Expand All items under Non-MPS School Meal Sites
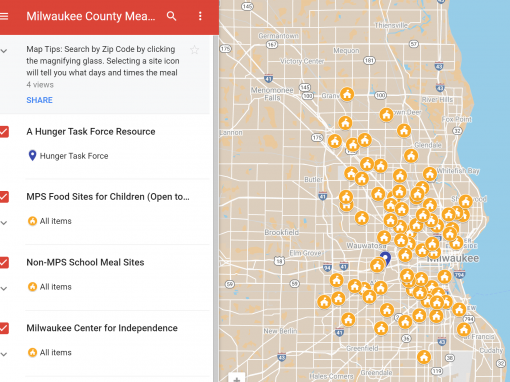This screenshot has height=382, width=510. point(4,288)
